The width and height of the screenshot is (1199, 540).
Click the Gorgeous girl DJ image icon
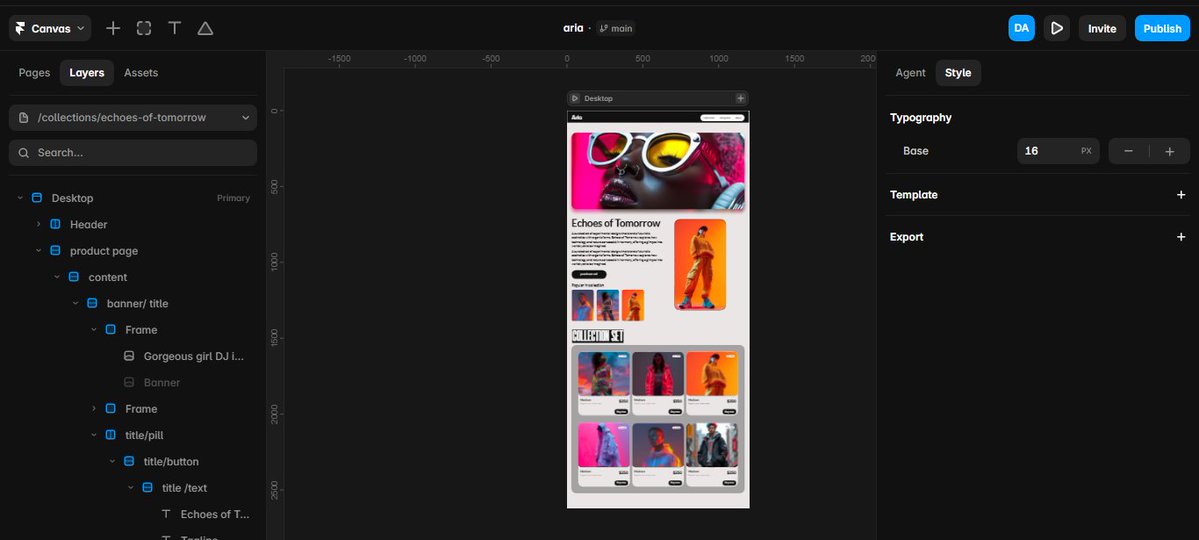(x=129, y=356)
